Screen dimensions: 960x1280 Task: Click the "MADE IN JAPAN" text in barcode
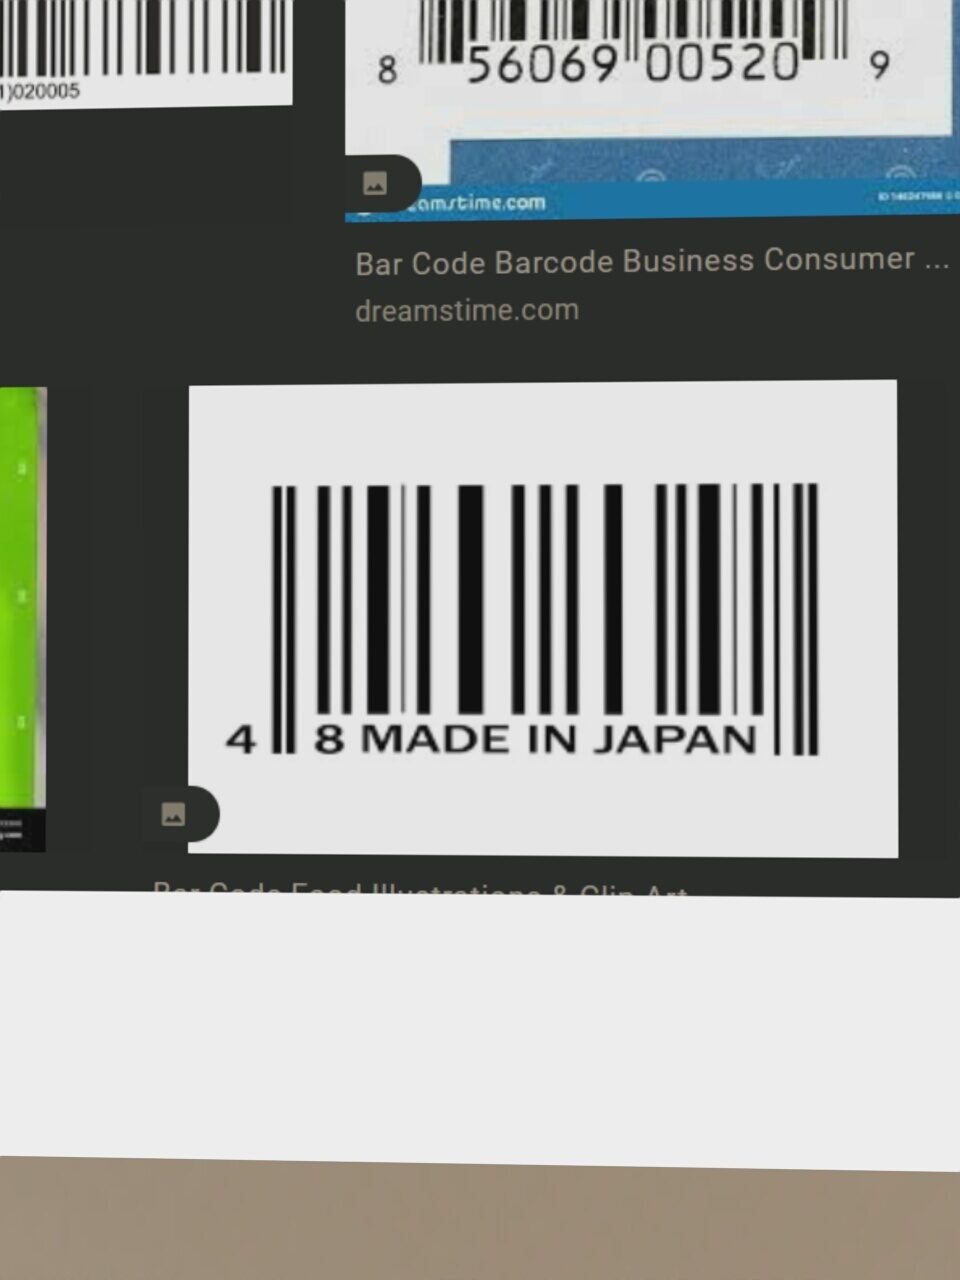tap(558, 740)
